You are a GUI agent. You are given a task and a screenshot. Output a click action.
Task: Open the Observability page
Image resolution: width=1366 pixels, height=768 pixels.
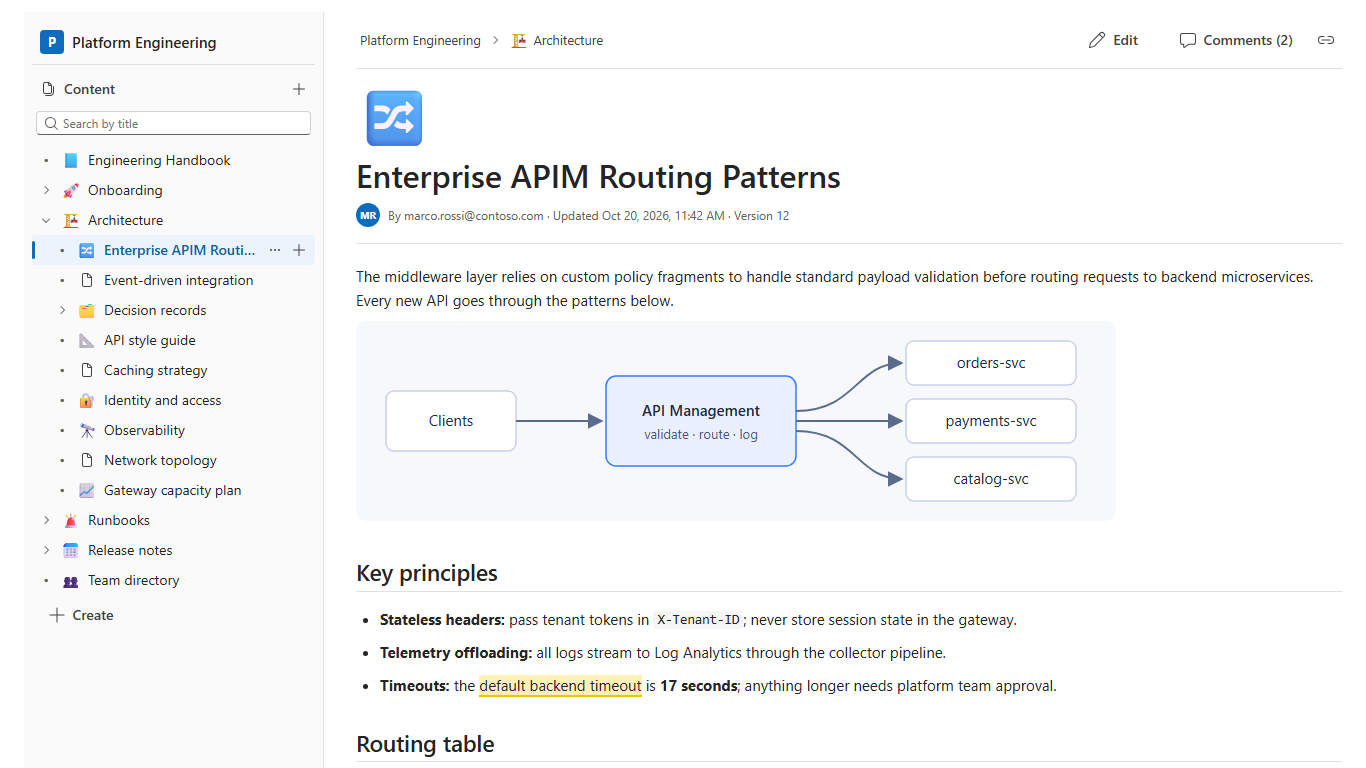[x=144, y=430]
